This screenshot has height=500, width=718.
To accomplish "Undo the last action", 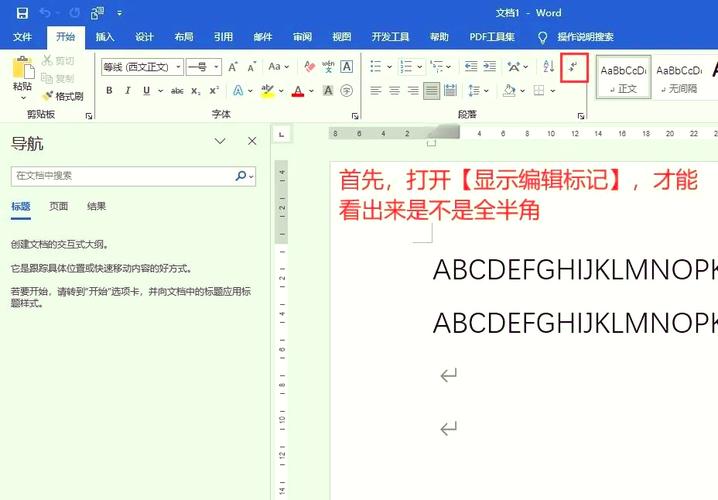I will [45, 13].
